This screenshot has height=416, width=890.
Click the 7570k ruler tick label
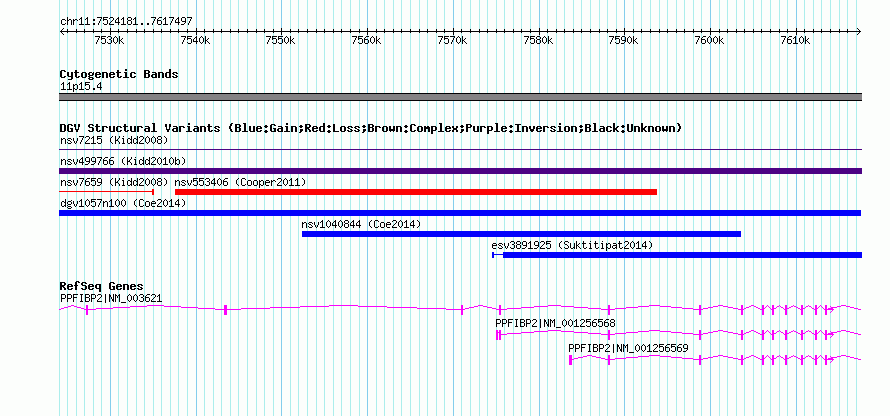pos(452,41)
